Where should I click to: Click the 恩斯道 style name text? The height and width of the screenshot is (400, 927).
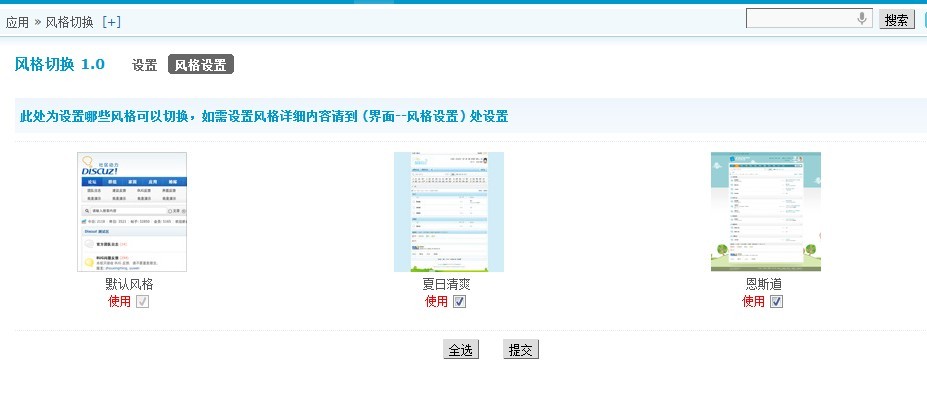click(764, 284)
